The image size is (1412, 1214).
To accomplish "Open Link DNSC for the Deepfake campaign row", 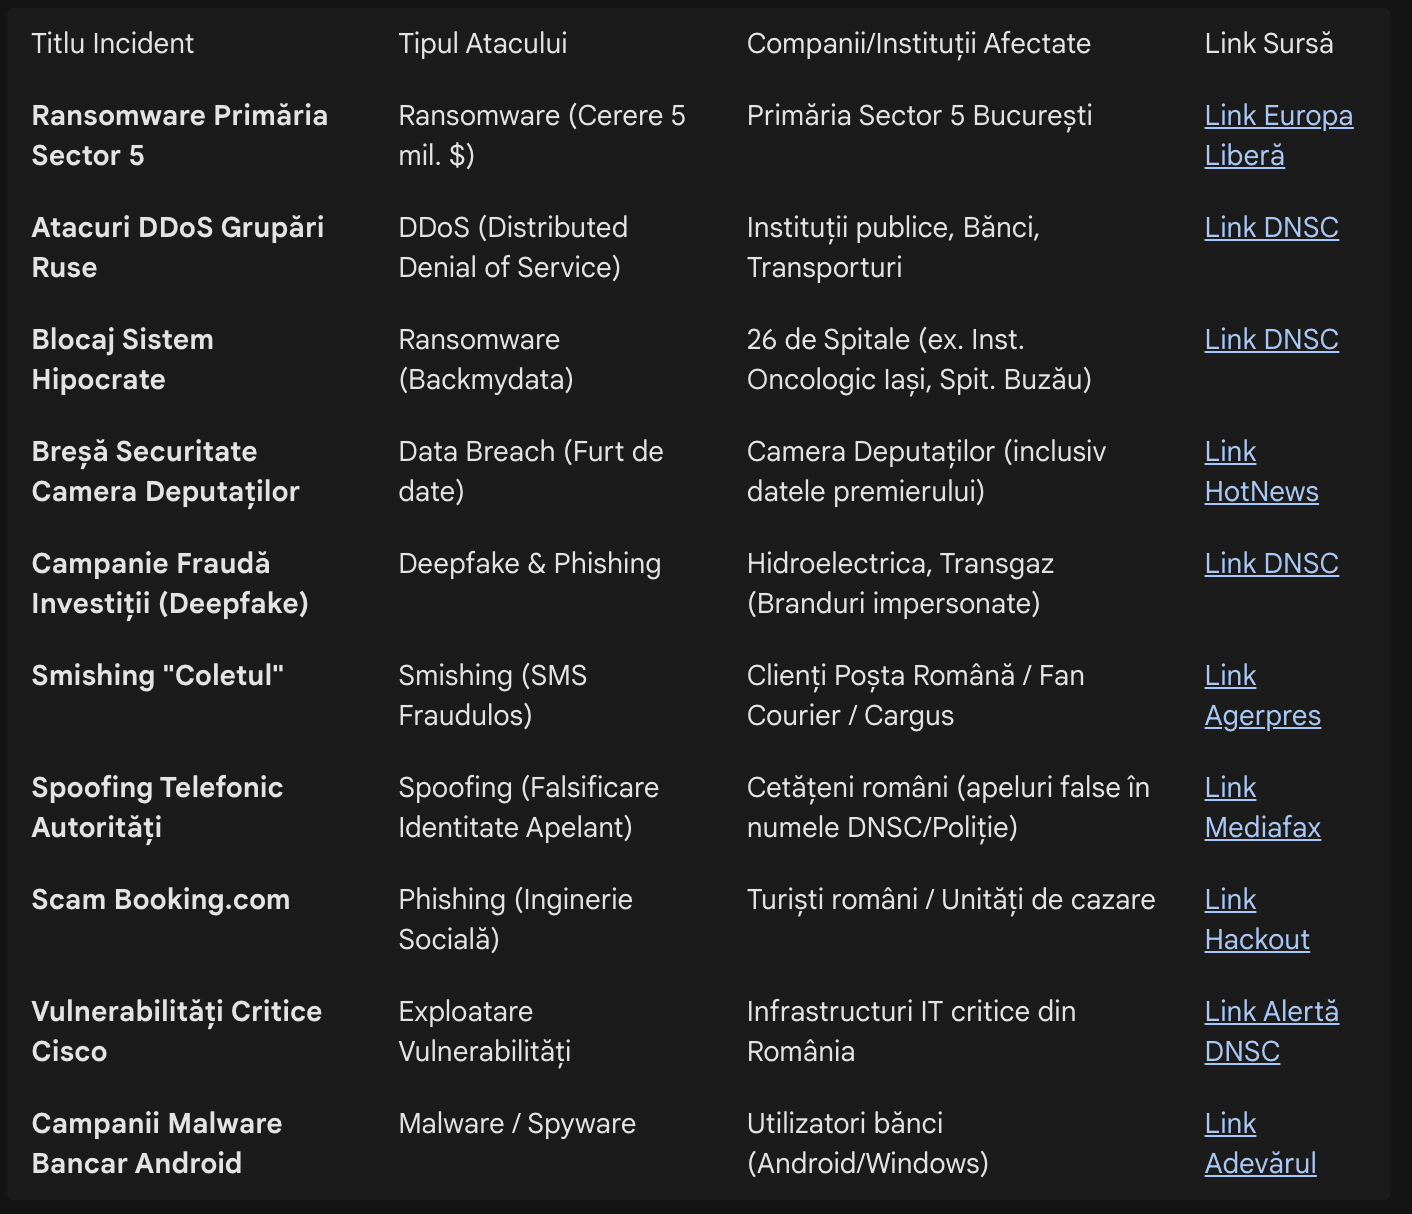I will pyautogui.click(x=1271, y=564).
